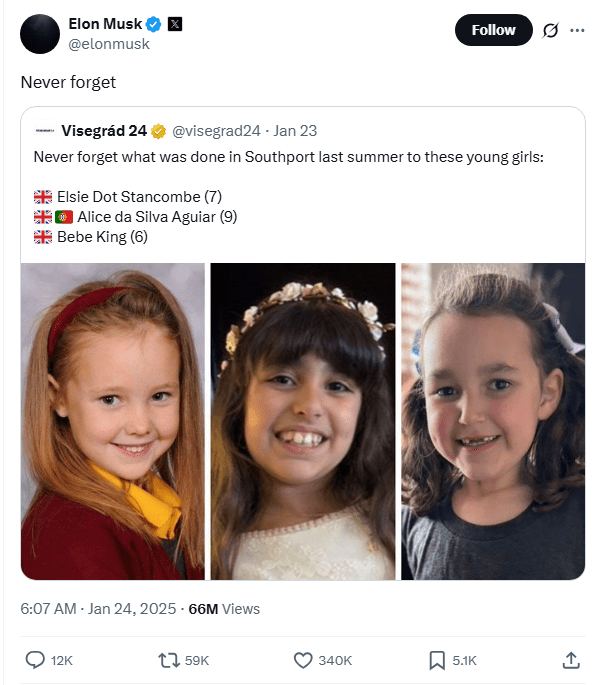Screen dimensions: 597x685
Task: Click the Grok slashed-circle icon
Action: pos(550,30)
